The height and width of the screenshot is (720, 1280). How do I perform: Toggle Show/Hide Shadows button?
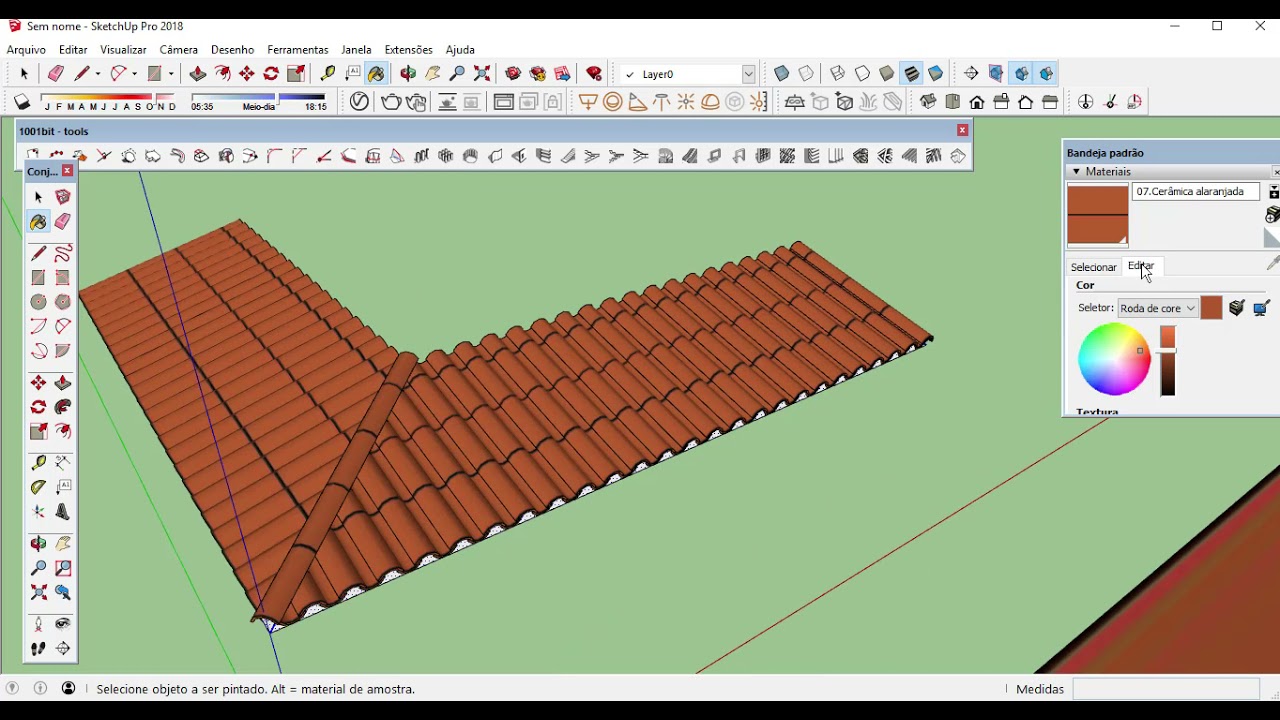(22, 102)
